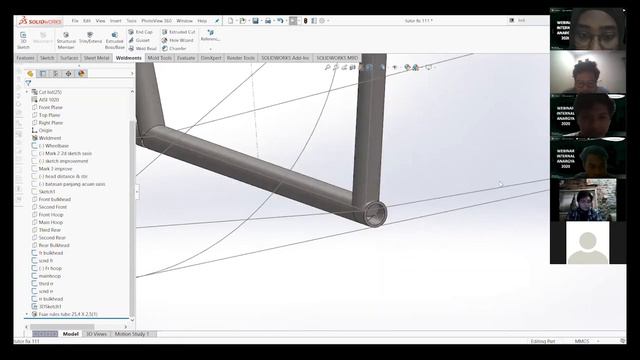Open the Tools menu
Screen dimensions: 640x360
pyautogui.click(x=131, y=21)
